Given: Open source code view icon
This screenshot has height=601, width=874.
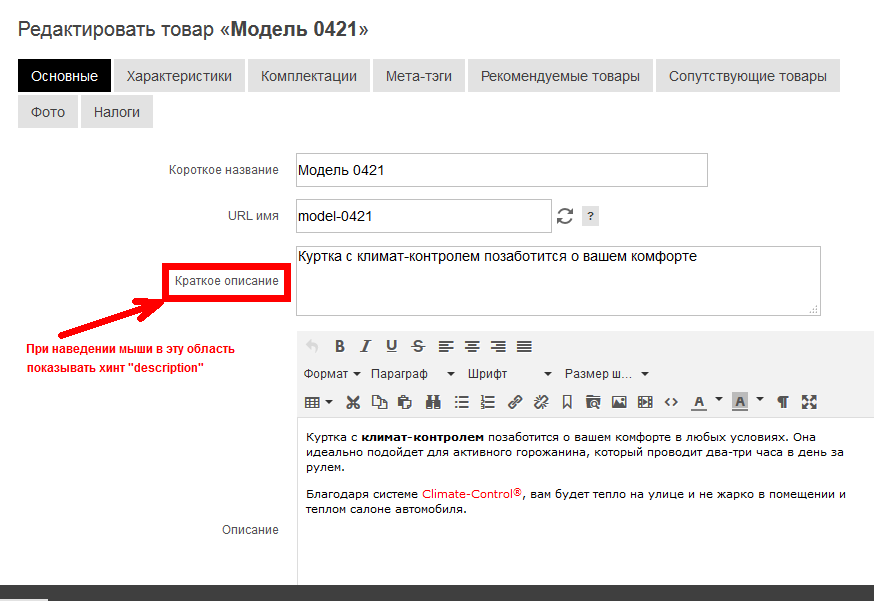Looking at the screenshot, I should (x=671, y=402).
